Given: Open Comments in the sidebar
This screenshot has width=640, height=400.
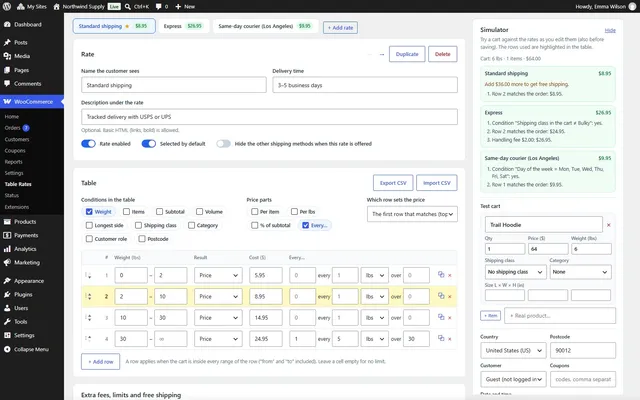Looking at the screenshot, I should (x=27, y=84).
